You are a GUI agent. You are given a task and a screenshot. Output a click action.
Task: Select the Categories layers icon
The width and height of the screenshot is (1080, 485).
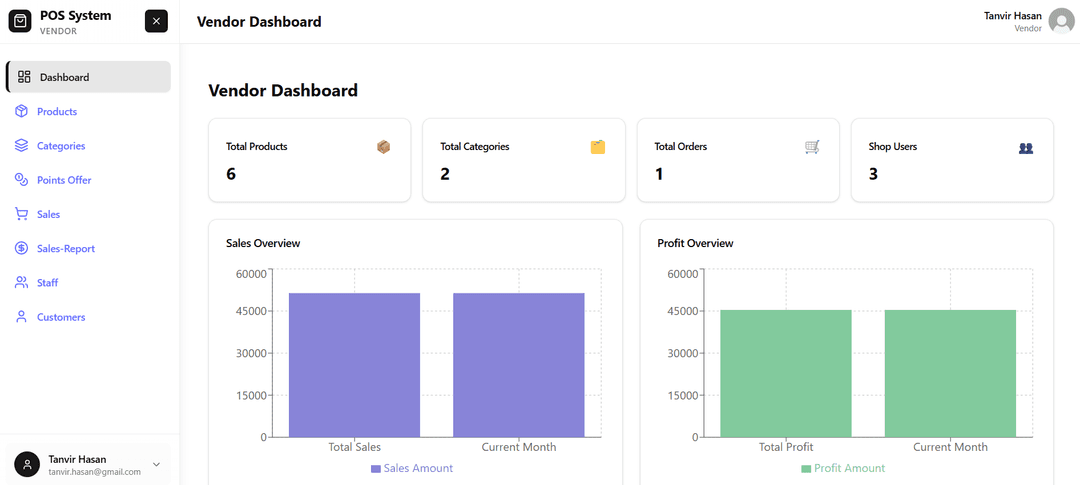tap(22, 145)
